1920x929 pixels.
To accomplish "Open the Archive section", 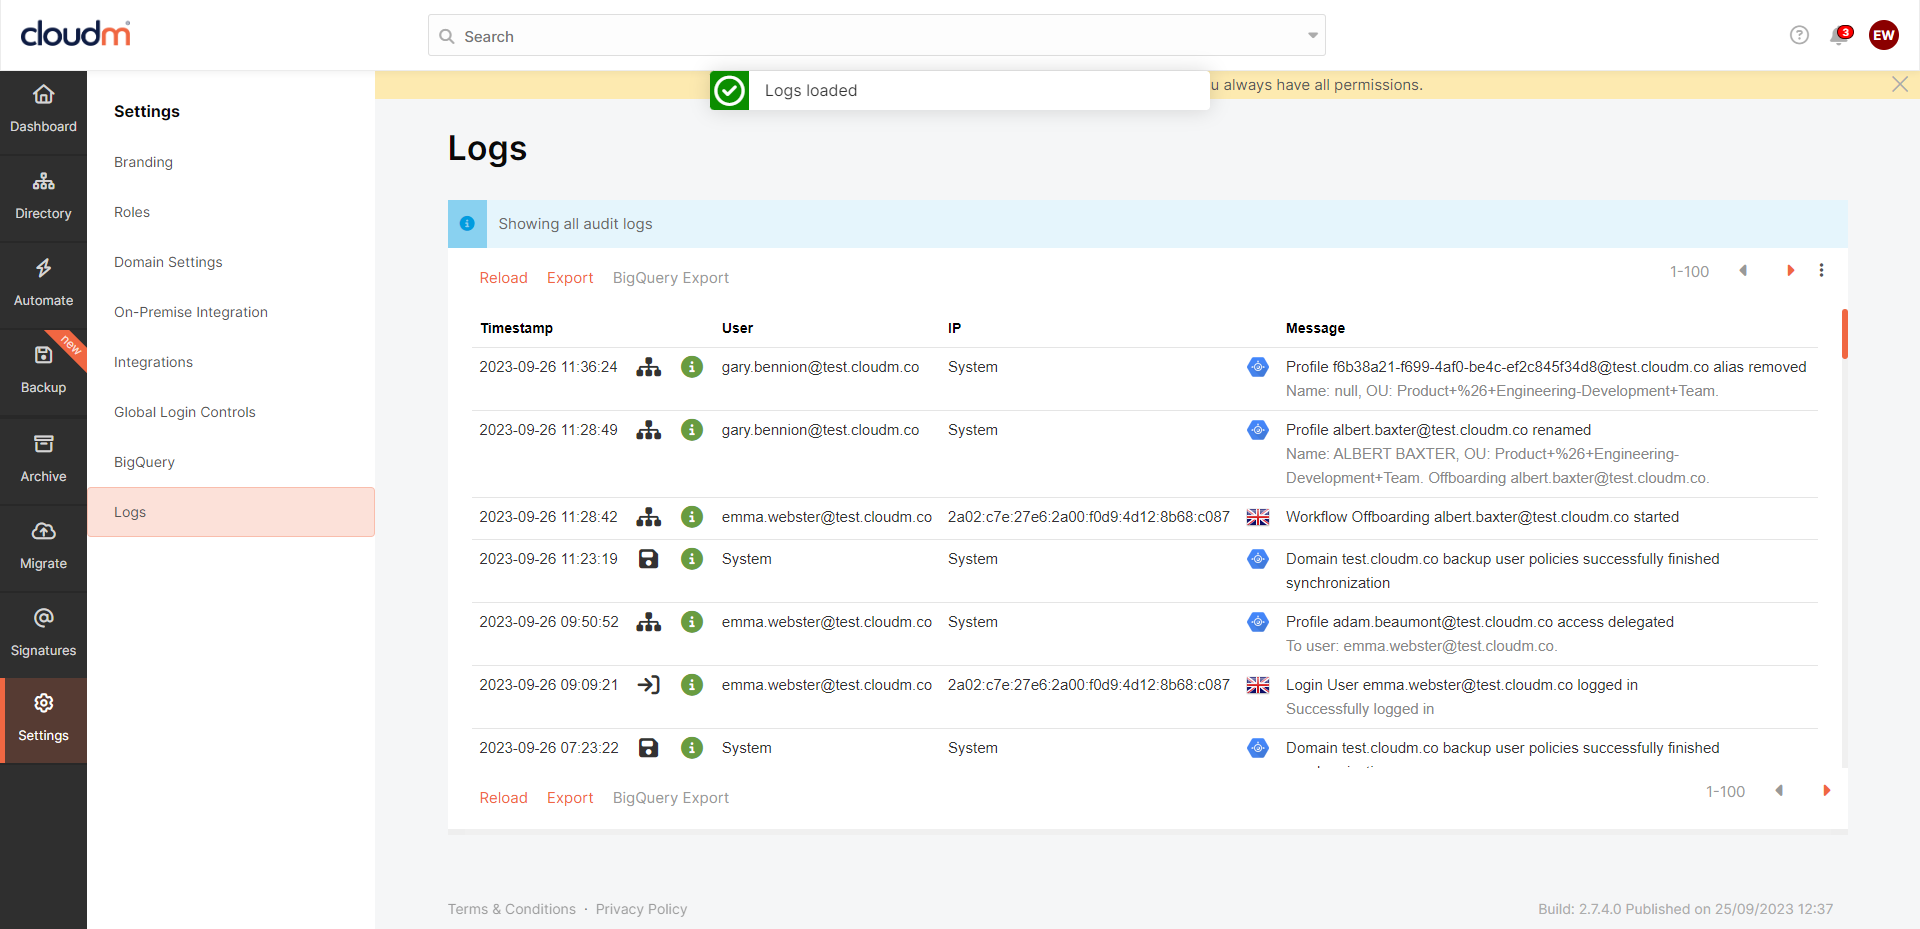I will (43, 460).
